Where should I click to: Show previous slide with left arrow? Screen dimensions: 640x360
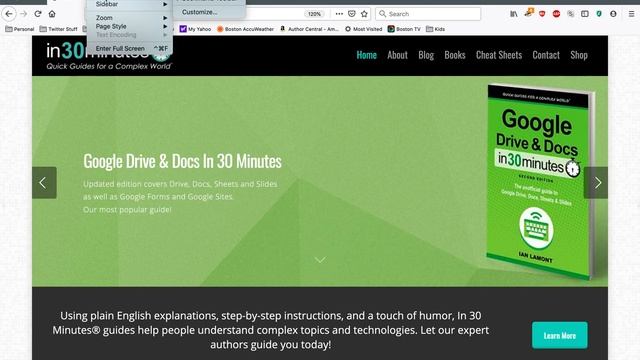[x=44, y=182]
